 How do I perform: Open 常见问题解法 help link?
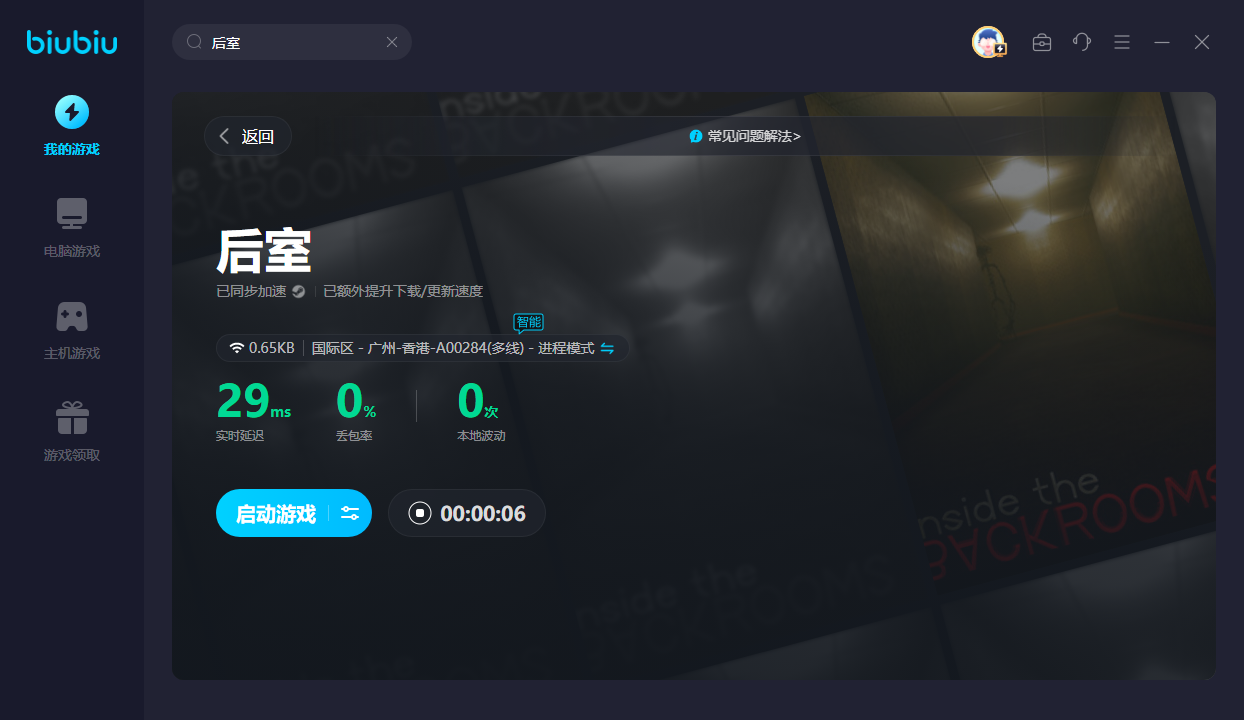745,136
